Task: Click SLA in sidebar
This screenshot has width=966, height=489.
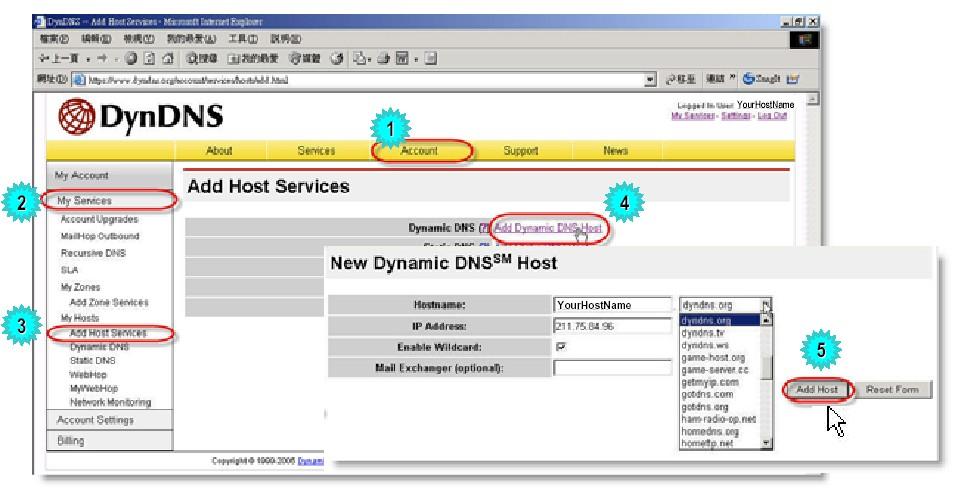Action: click(69, 270)
